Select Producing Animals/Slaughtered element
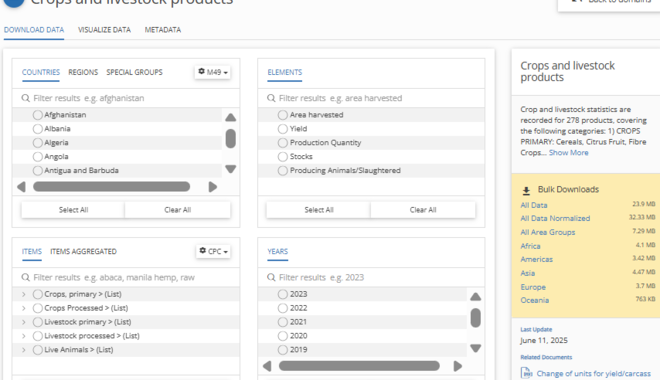 pyautogui.click(x=283, y=170)
